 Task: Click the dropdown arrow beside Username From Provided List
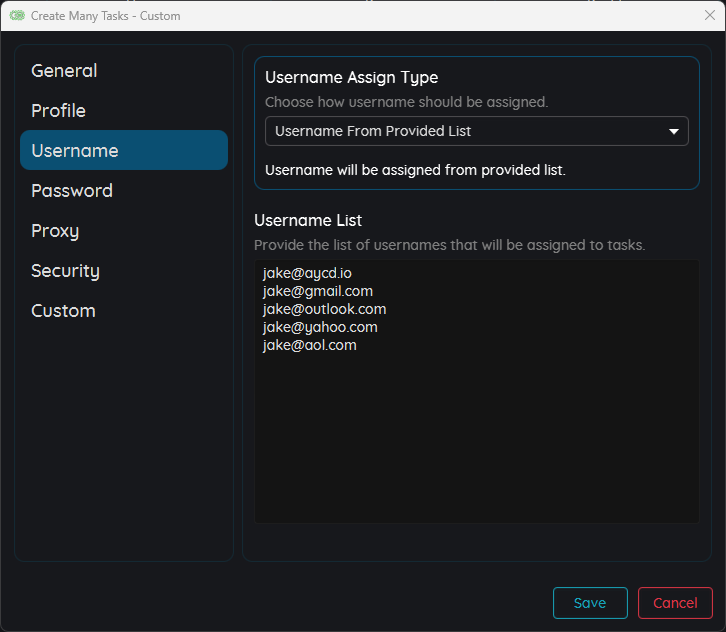tap(673, 131)
